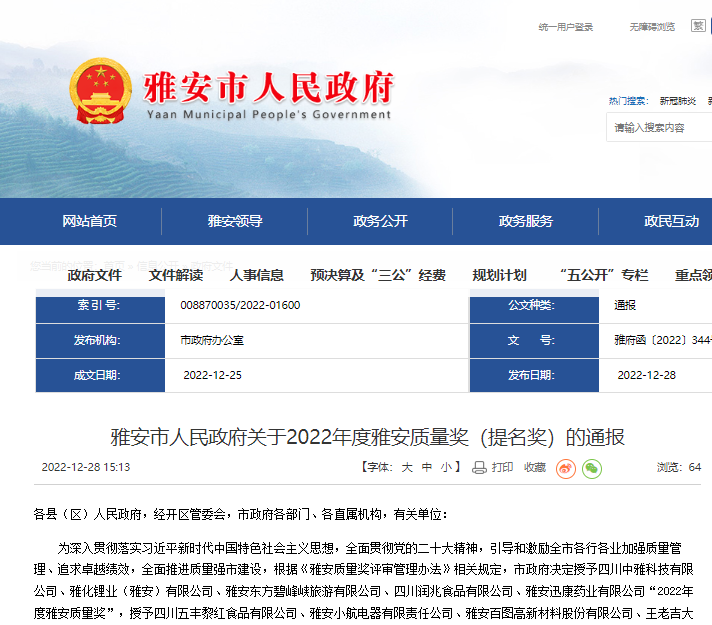Image resolution: width=712 pixels, height=625 pixels.
Task: Click the 新冠肺炎 hot search term
Action: (x=677, y=101)
